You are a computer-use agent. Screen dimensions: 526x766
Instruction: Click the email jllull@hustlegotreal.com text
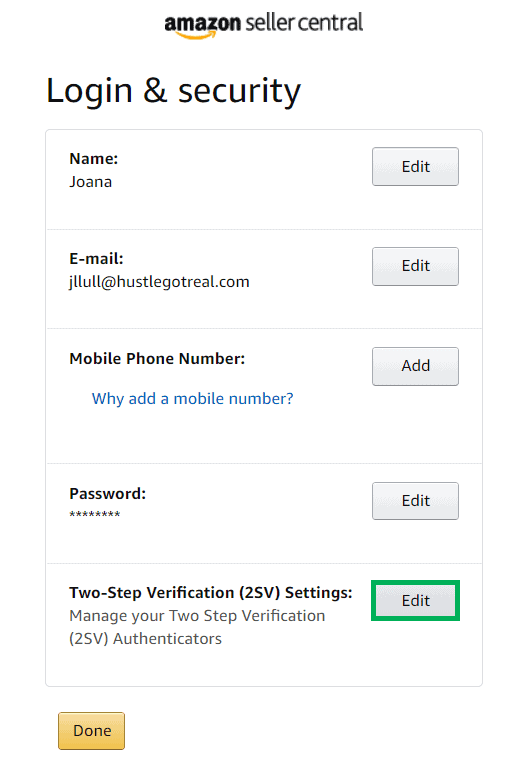[x=159, y=282]
